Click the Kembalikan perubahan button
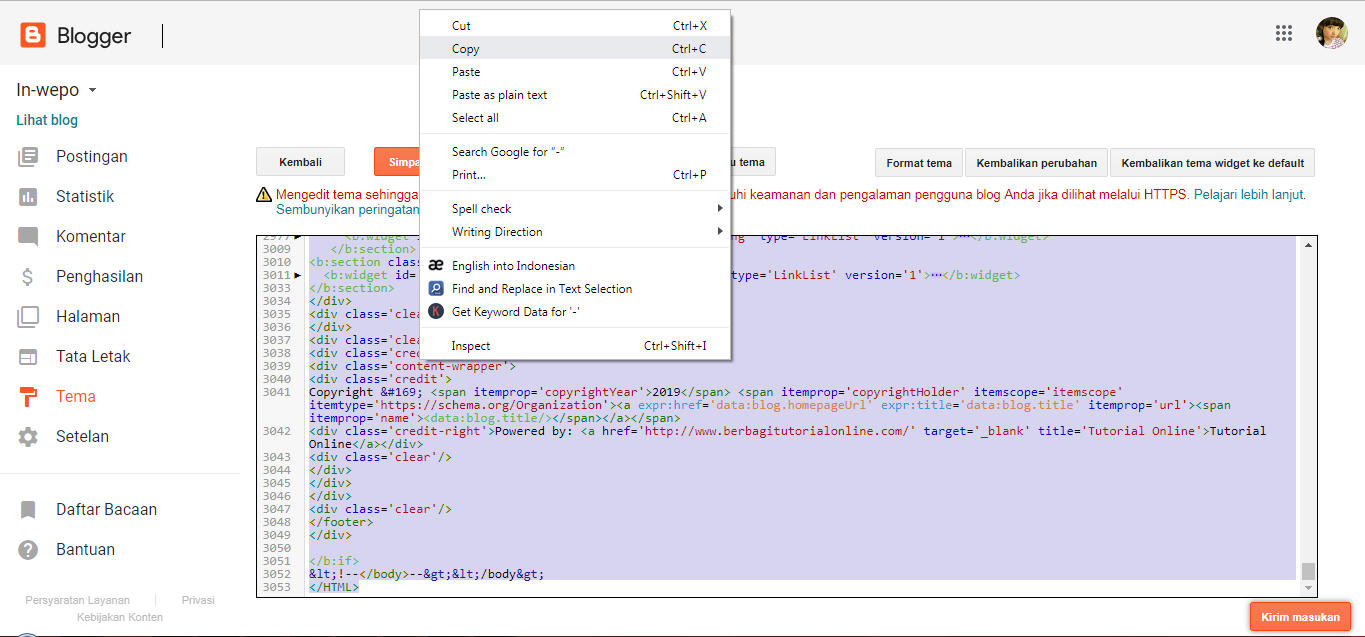The height and width of the screenshot is (637, 1365). click(x=1036, y=163)
